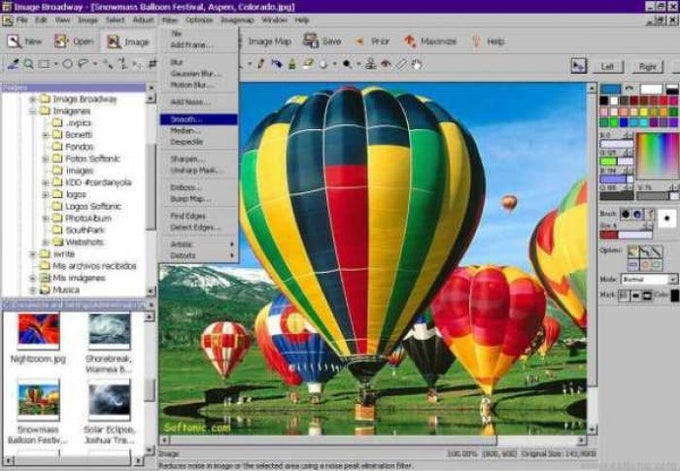Choose Gaussian Blur from the filter menu
680x471 pixels.
coord(199,74)
